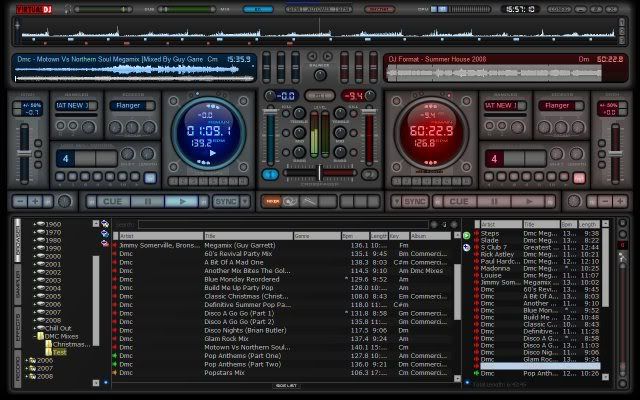
Task: Click the blue left deck jog wheel
Action: click(x=209, y=133)
